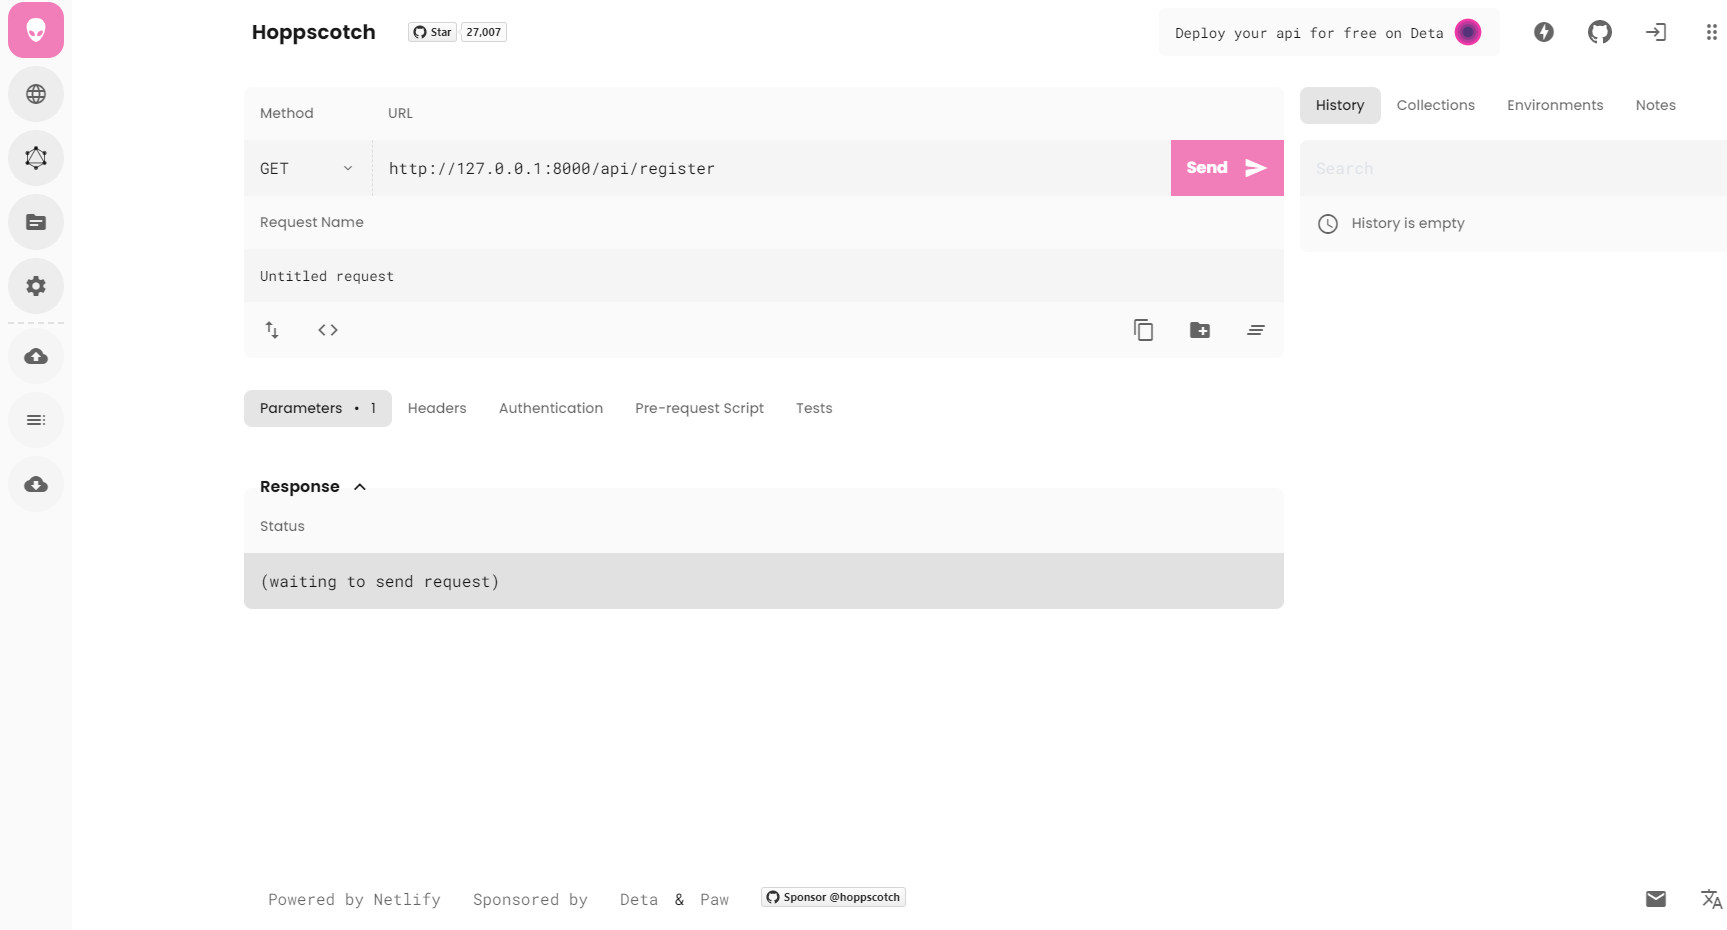Open the three-dot more options menu
The image size is (1727, 930).
(x=1711, y=32)
